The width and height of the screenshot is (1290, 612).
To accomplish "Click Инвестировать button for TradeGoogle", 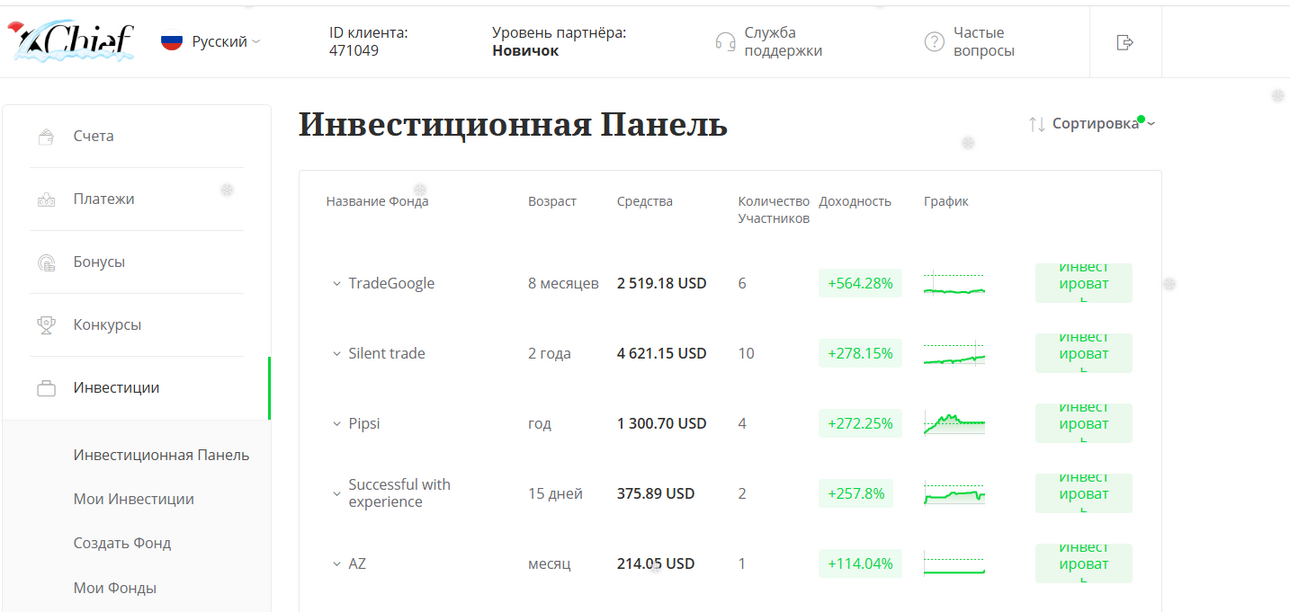I will click(1084, 283).
